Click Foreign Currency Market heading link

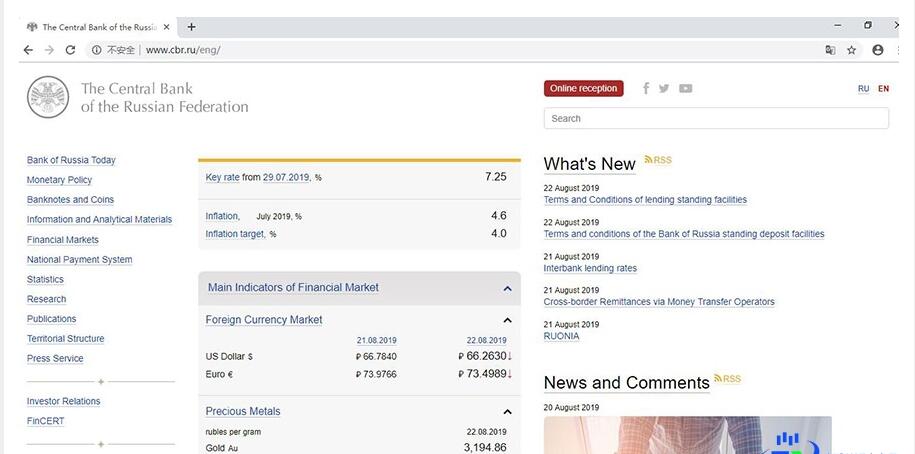coord(264,320)
